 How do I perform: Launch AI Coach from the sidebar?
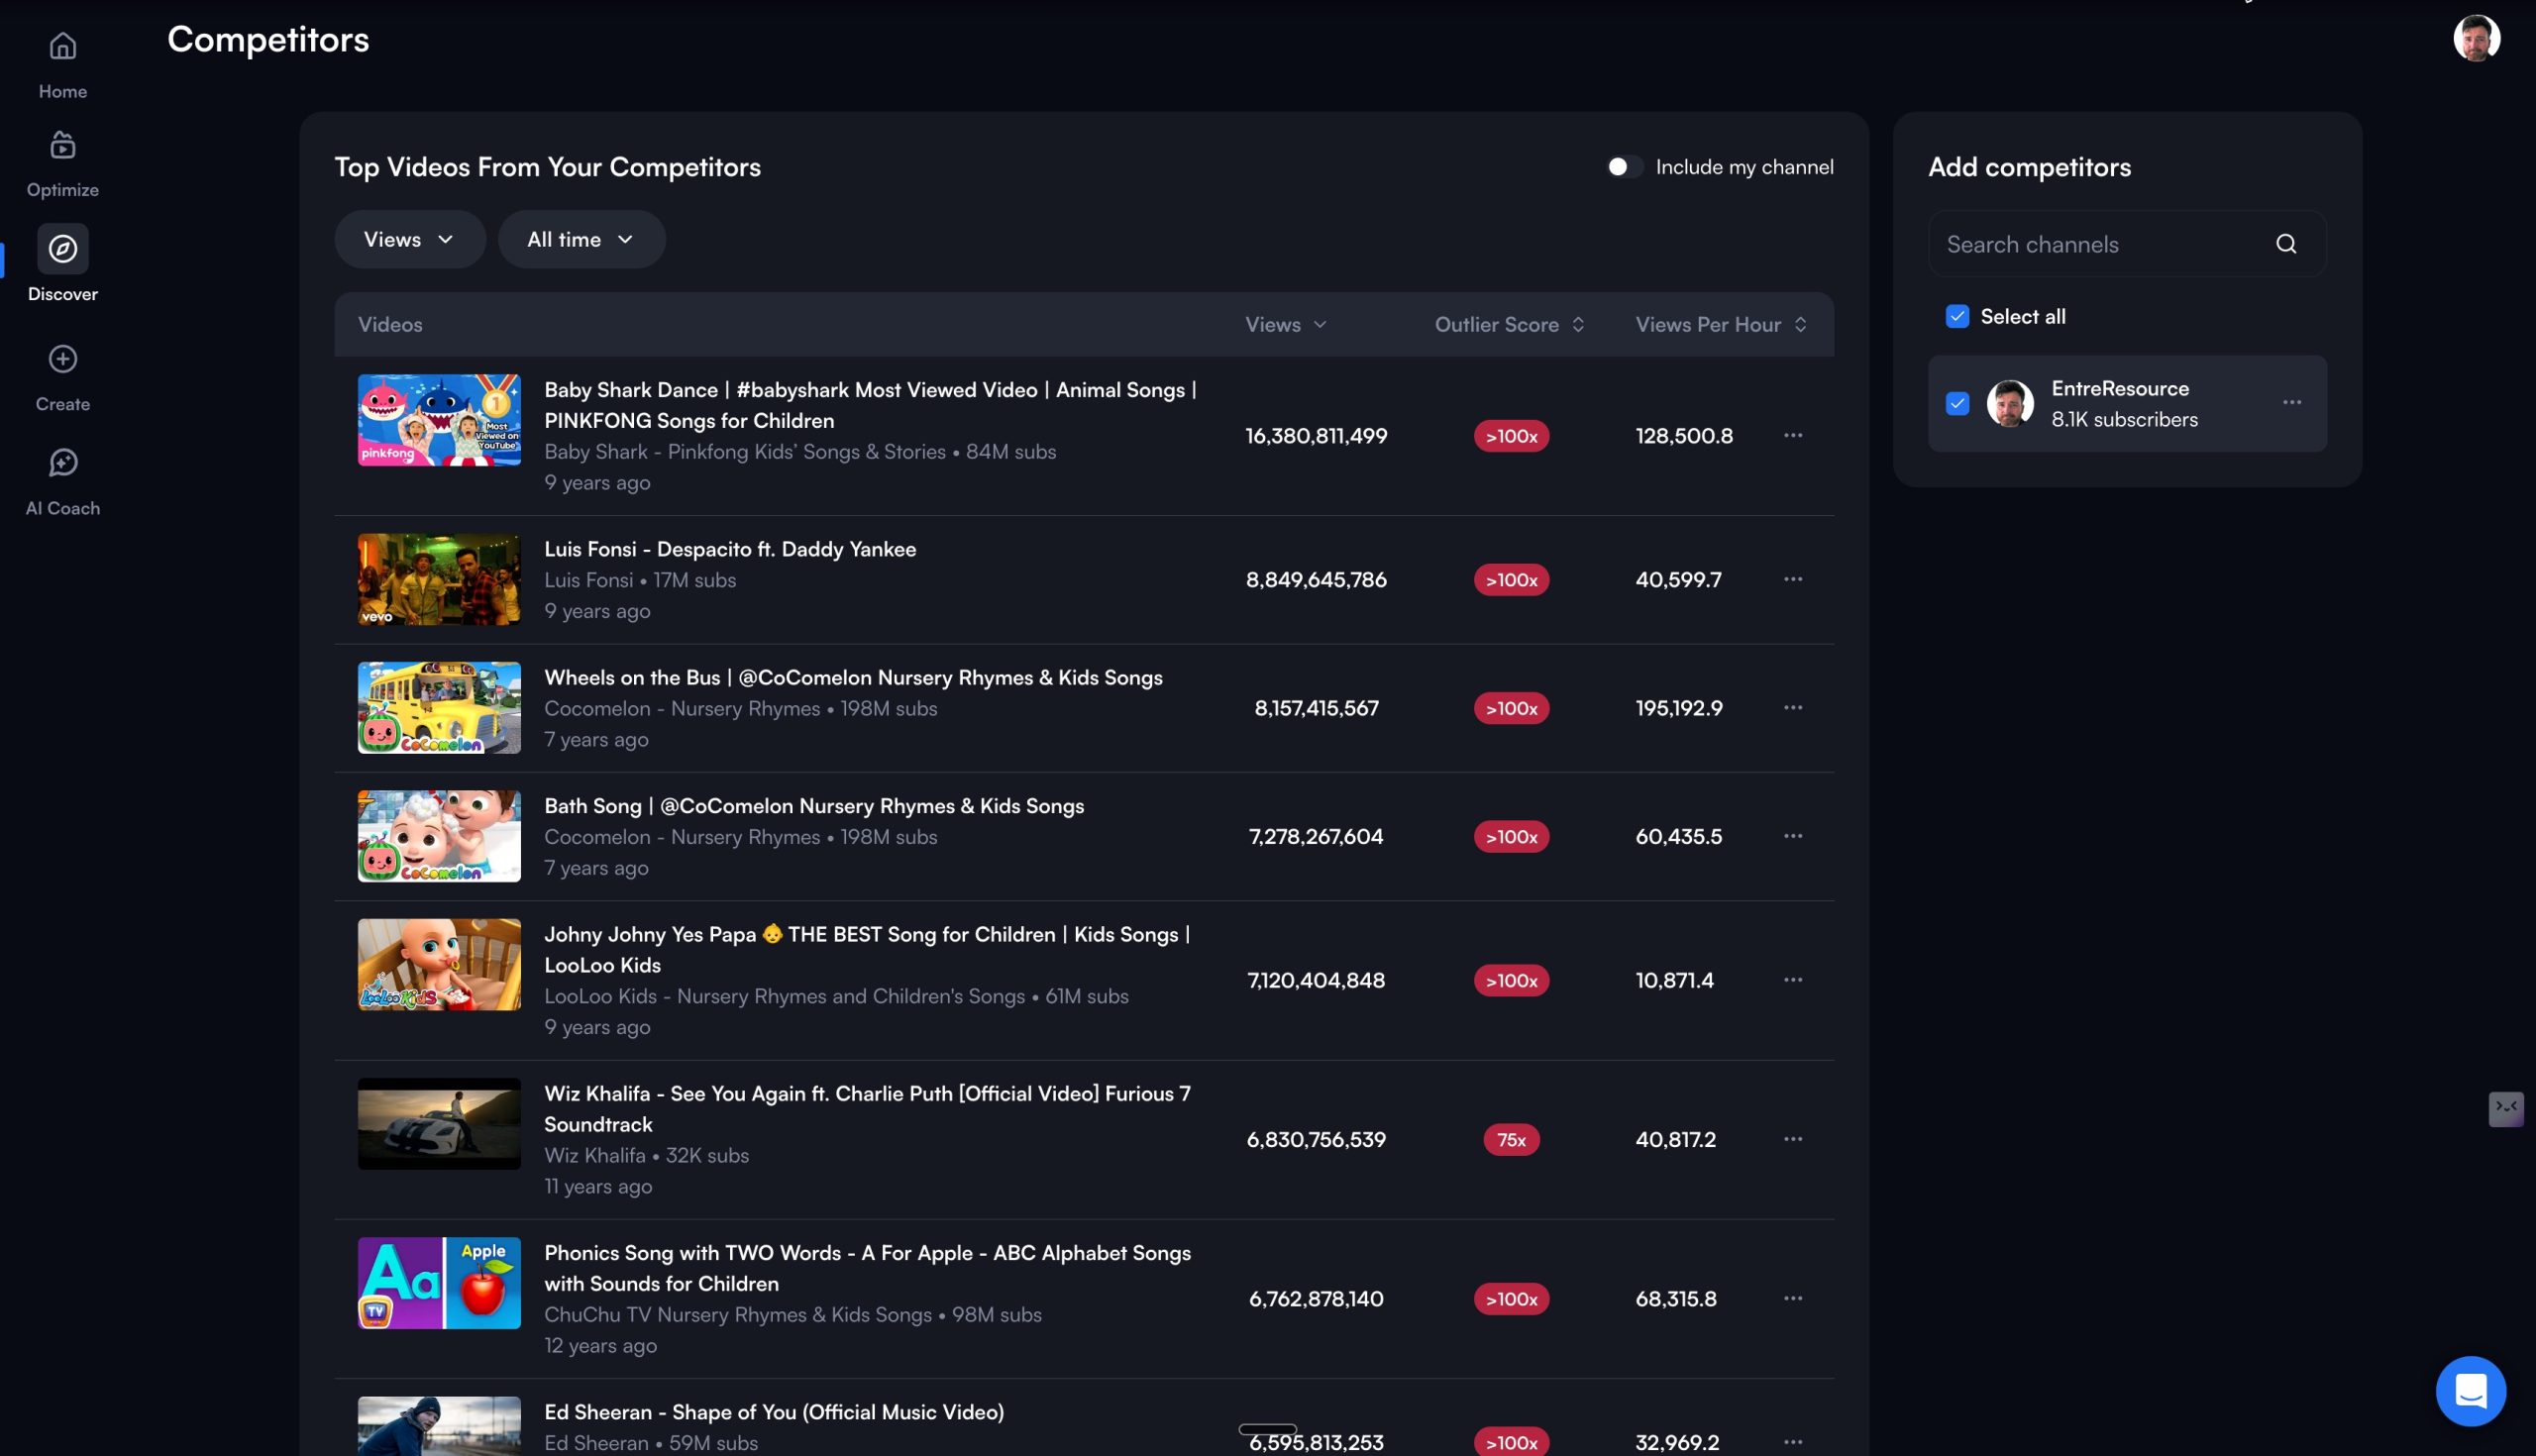(62, 463)
